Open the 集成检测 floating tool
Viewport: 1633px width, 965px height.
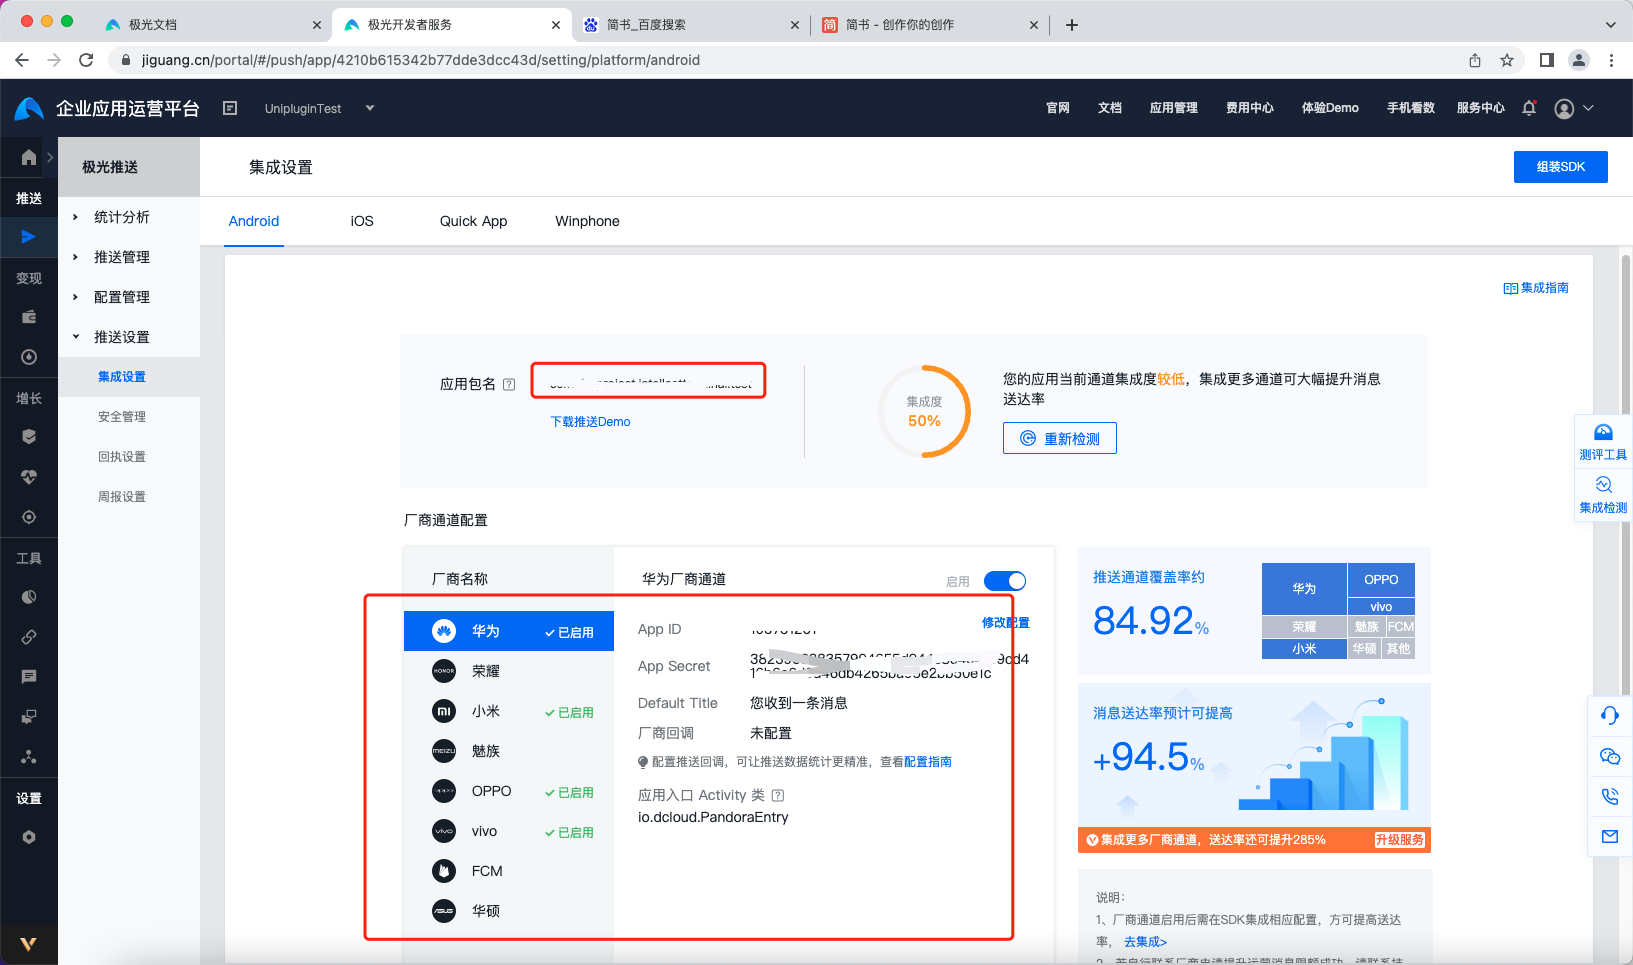coord(1602,494)
